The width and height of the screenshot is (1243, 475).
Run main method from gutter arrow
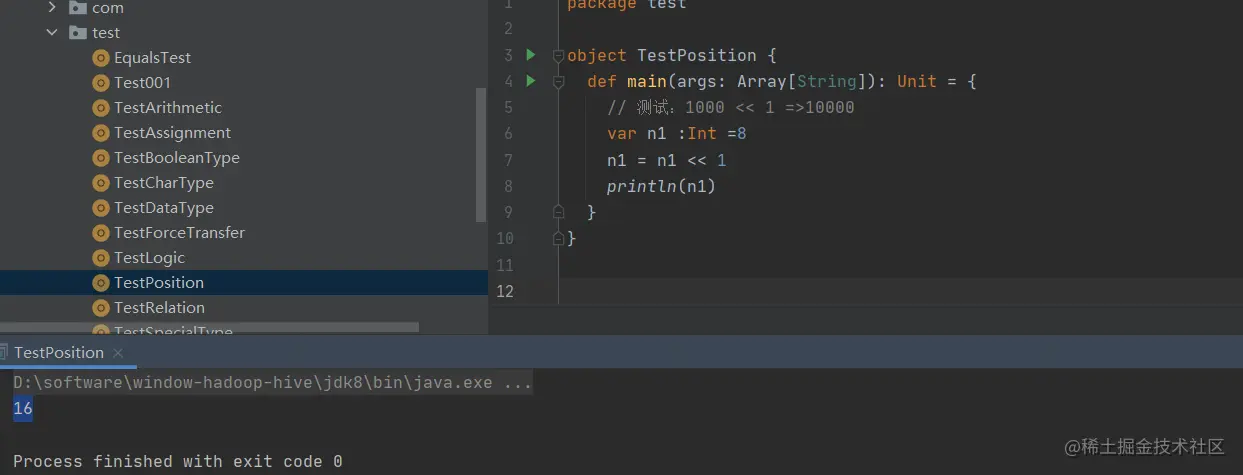(x=531, y=81)
